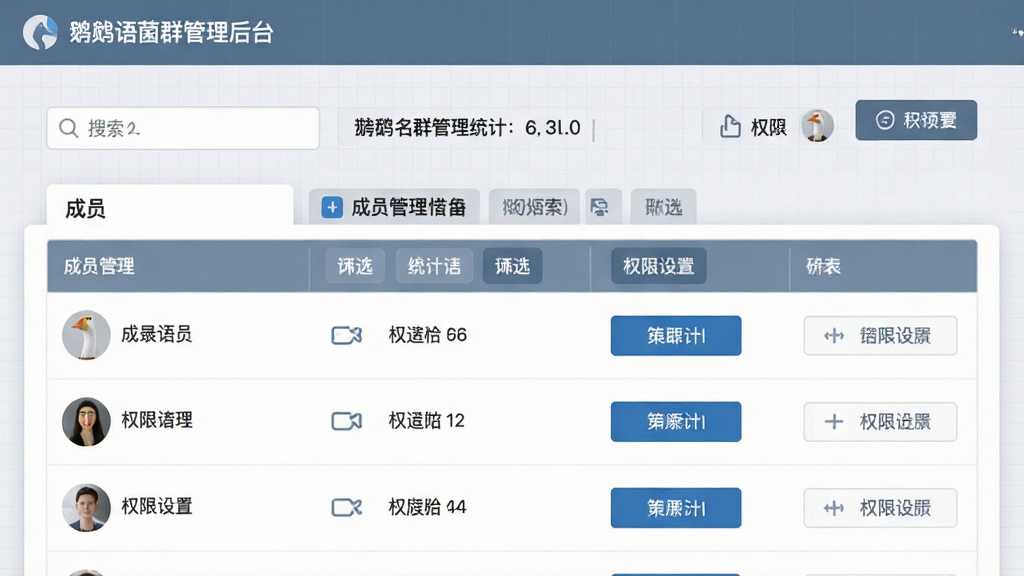Click the dark highlighted 筛选 header button

point(512,266)
